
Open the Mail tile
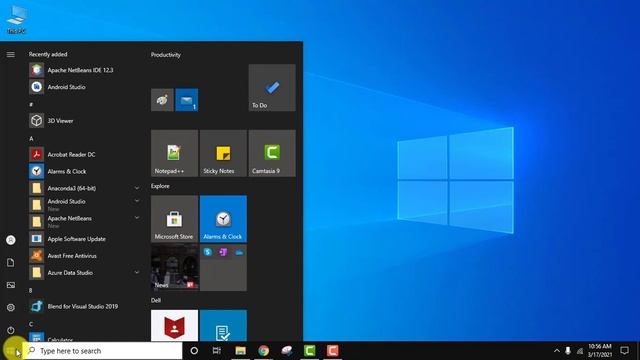point(187,100)
